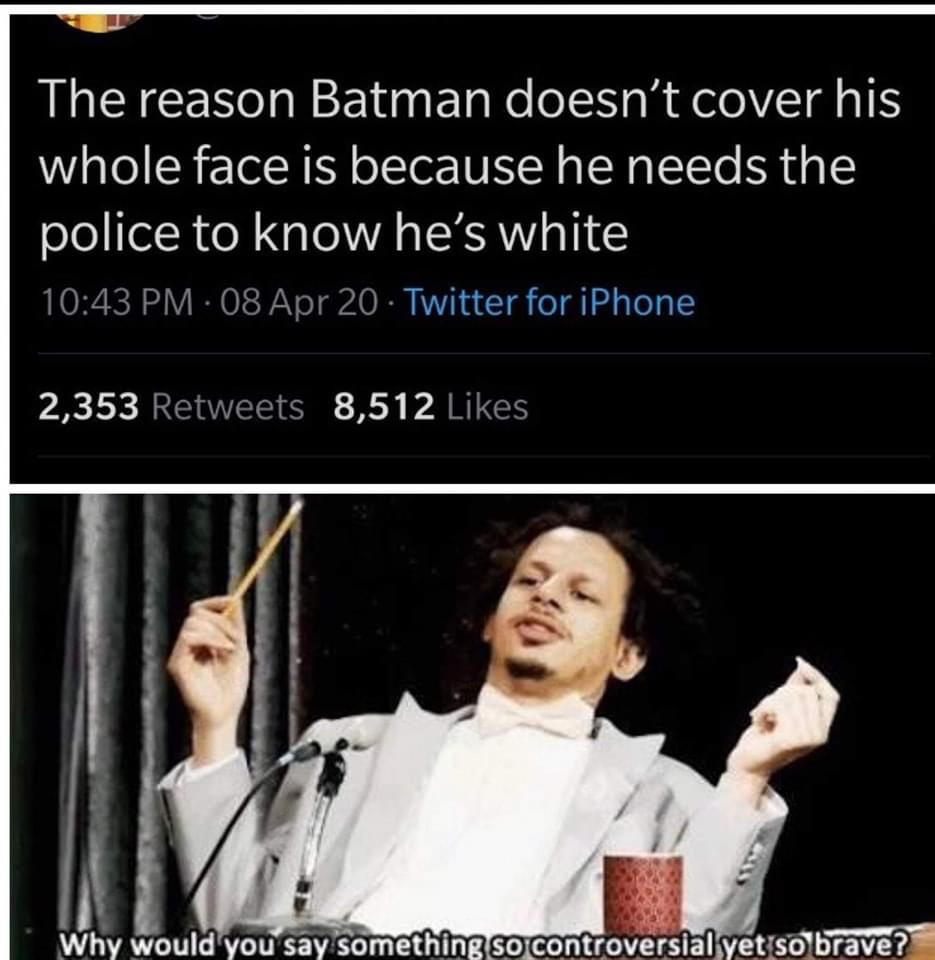The height and width of the screenshot is (960, 935).
Task: View the 2,353 Retweets list
Action: (x=171, y=406)
